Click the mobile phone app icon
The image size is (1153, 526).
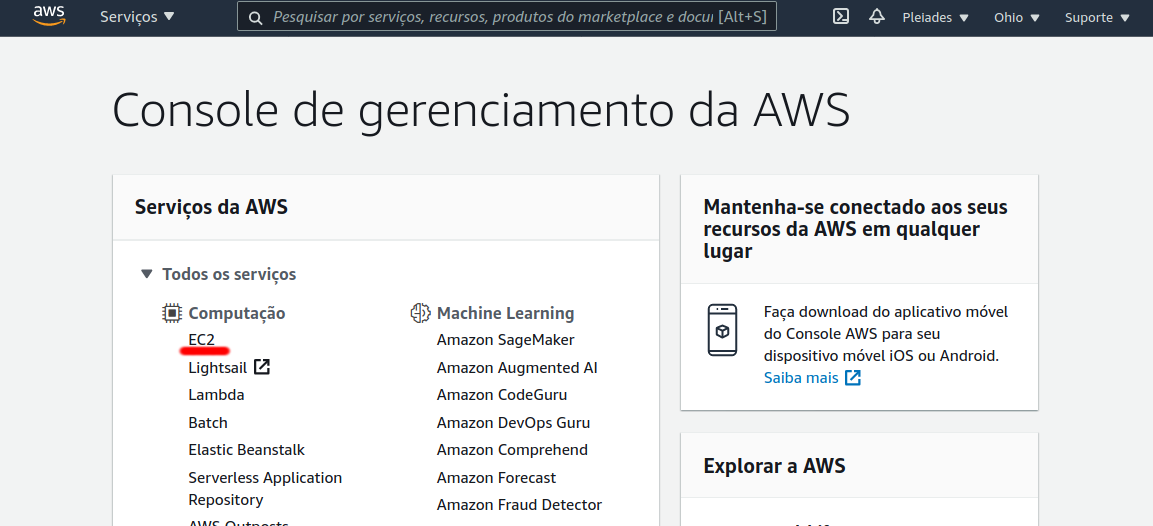(x=722, y=330)
